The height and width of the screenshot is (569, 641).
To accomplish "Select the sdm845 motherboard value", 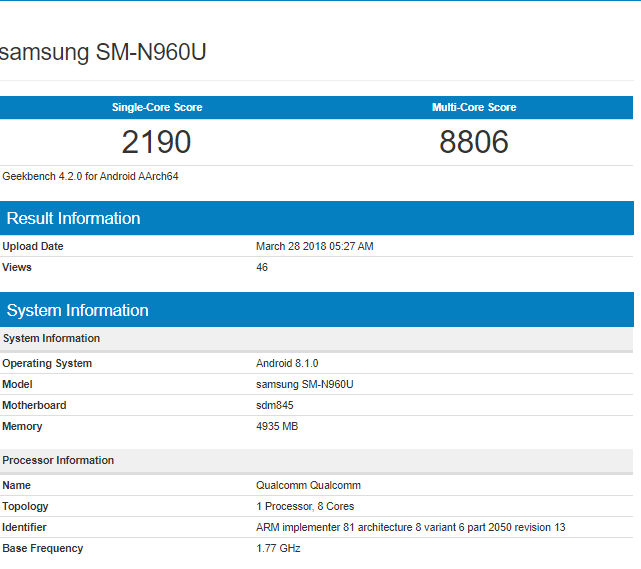I will coord(275,405).
